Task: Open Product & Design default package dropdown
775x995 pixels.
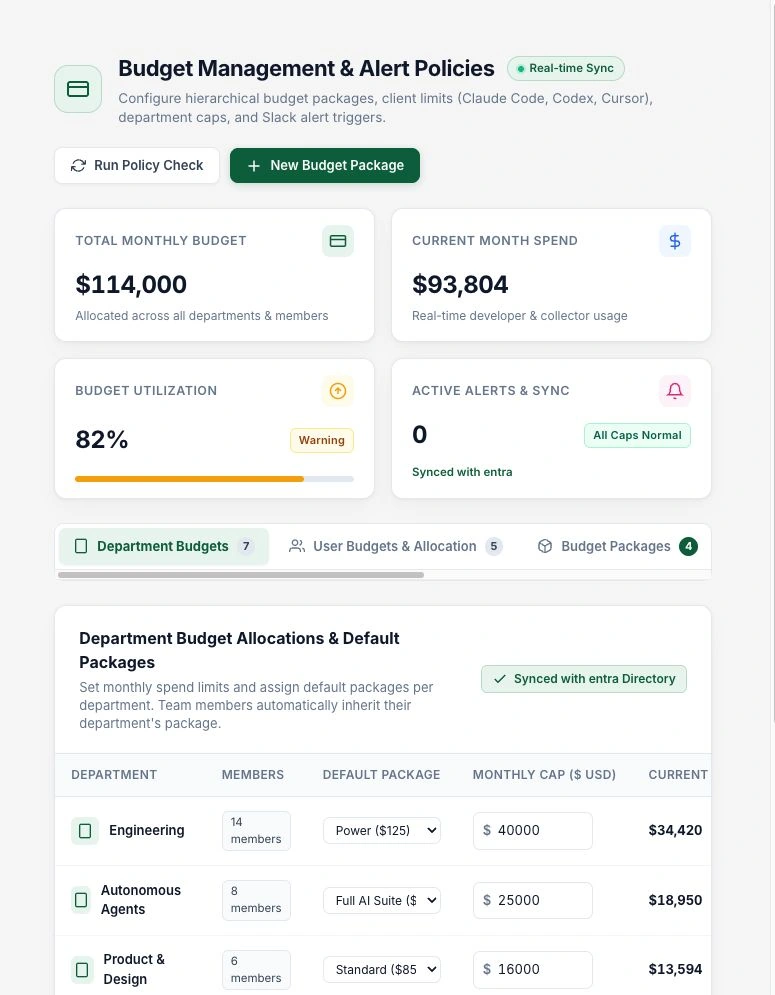Action: pyautogui.click(x=382, y=970)
